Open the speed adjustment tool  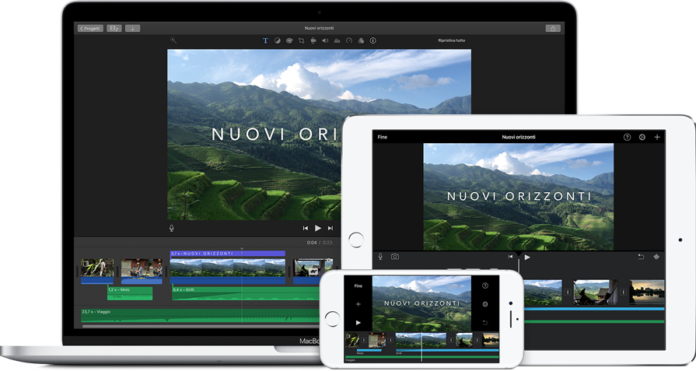pyautogui.click(x=349, y=40)
